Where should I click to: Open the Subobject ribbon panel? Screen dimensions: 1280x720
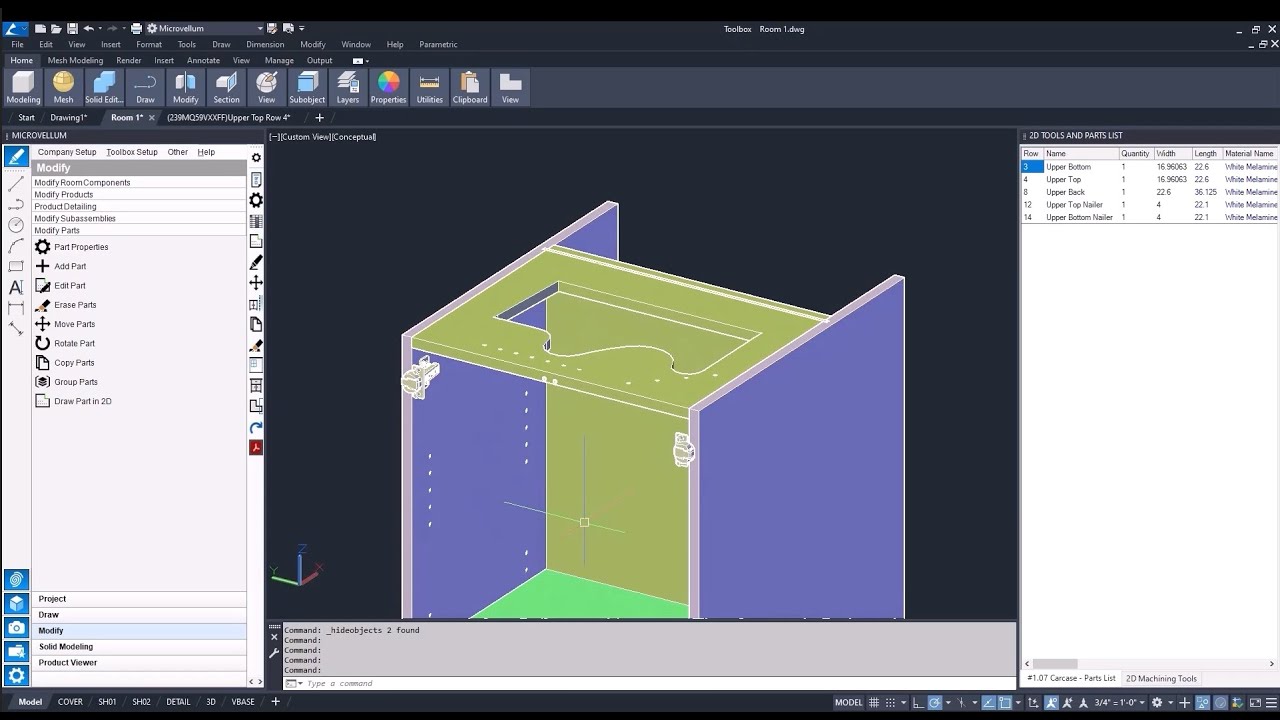point(307,87)
